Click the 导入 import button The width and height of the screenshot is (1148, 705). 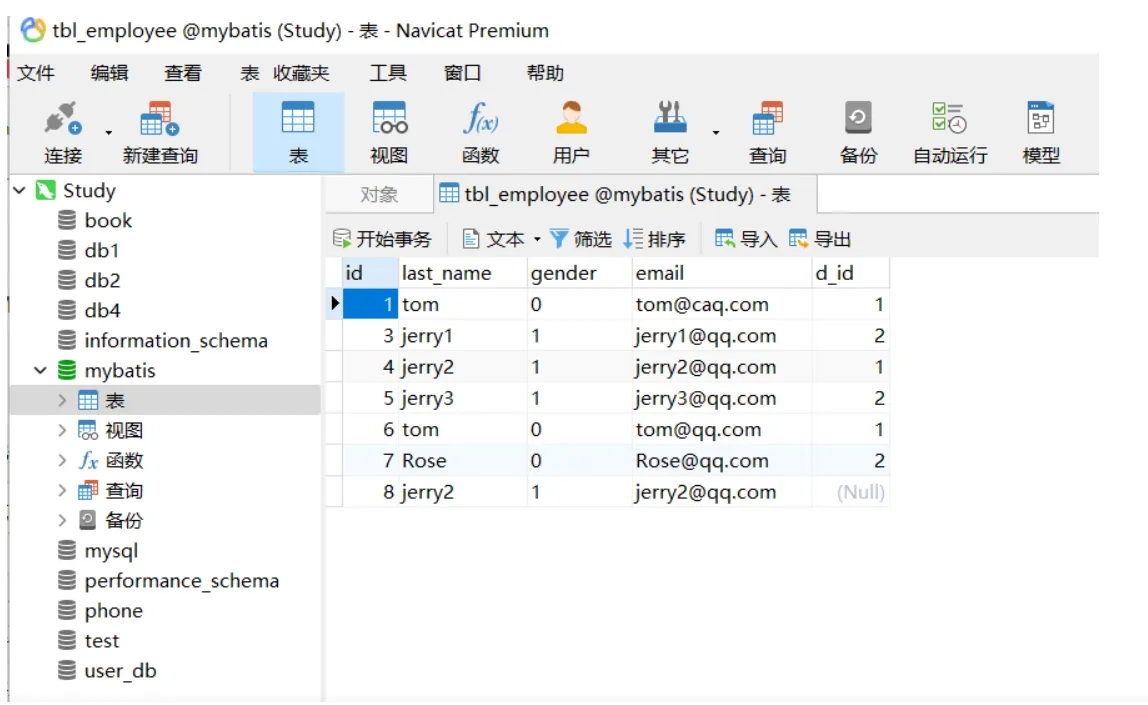tap(746, 239)
